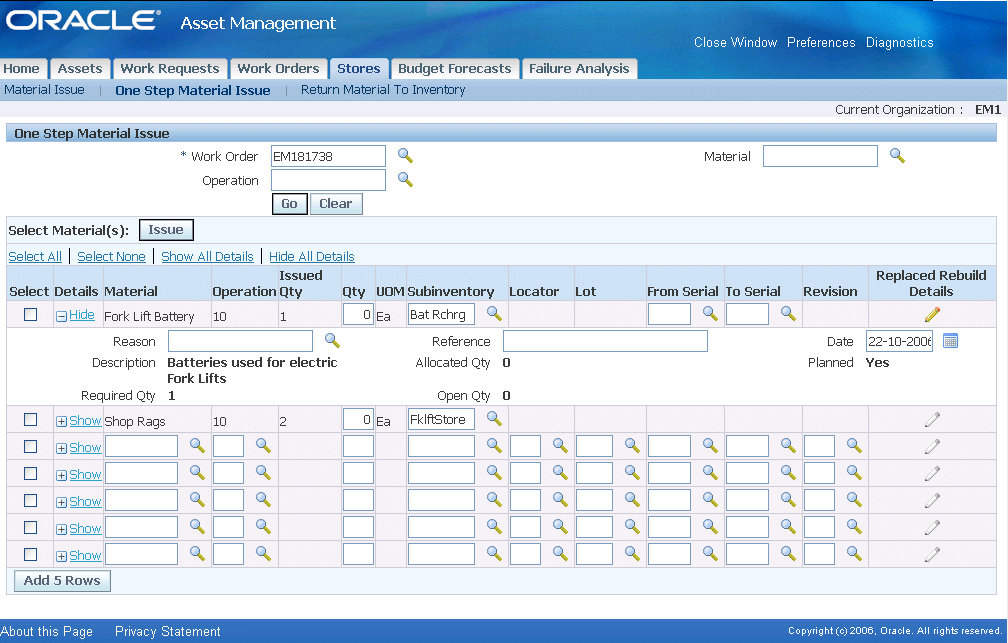This screenshot has width=1008, height=643.
Task: Open Preferences link
Action: point(821,42)
